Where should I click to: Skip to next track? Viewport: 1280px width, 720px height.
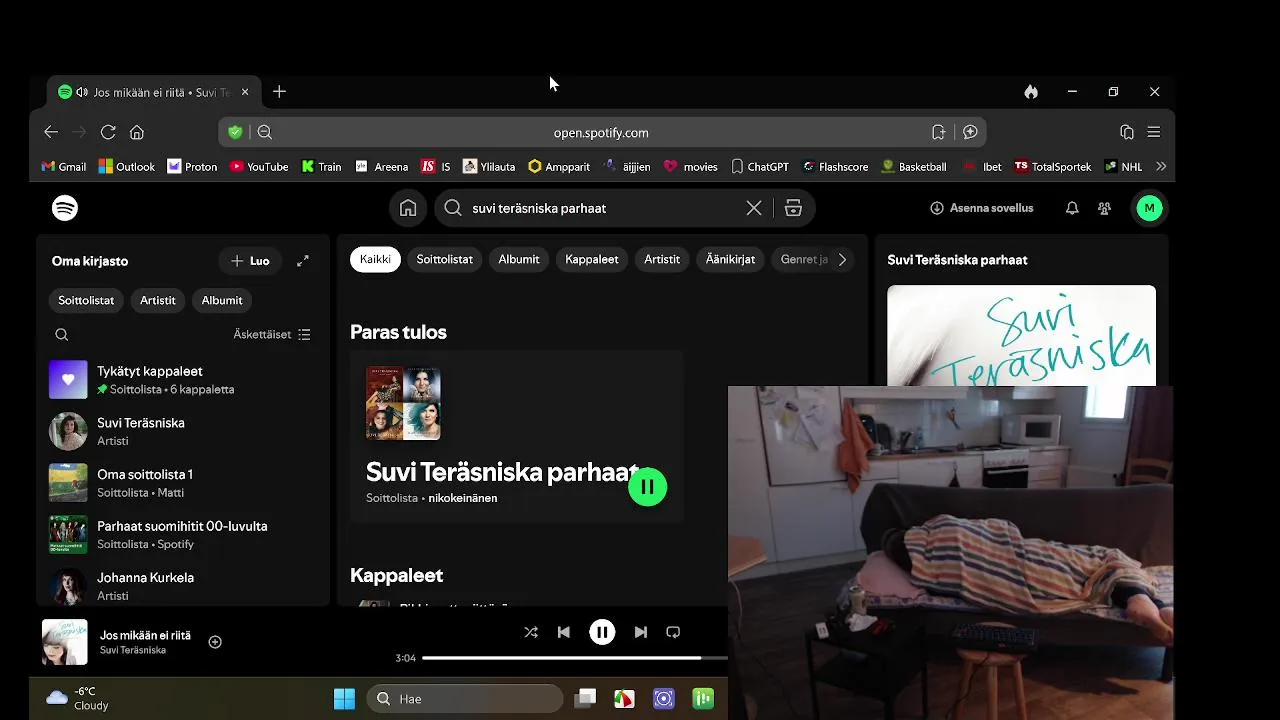tap(641, 632)
